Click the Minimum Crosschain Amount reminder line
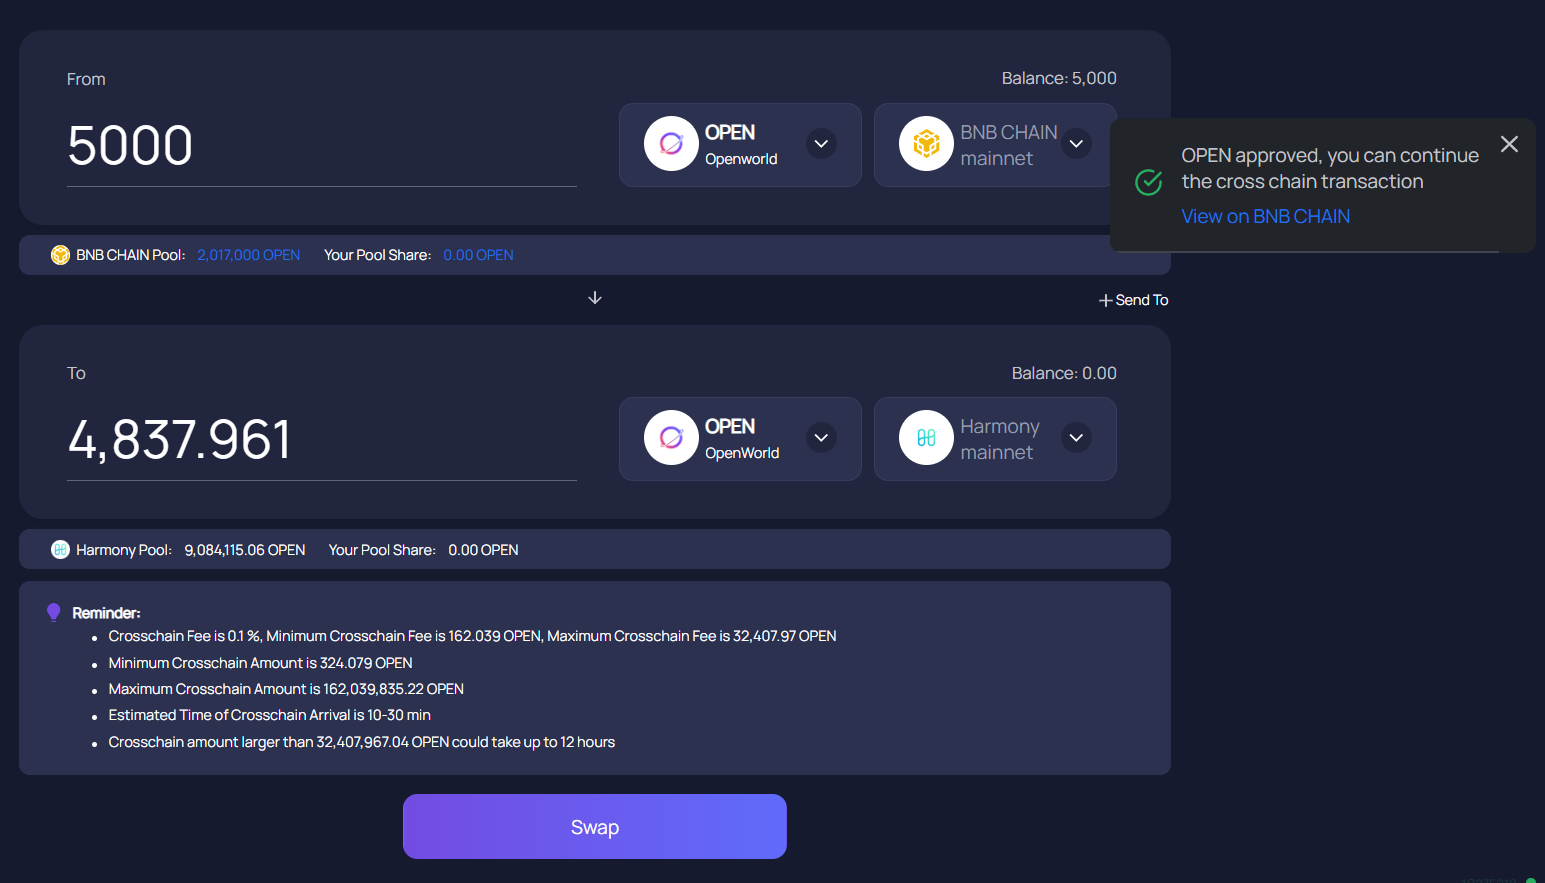The width and height of the screenshot is (1545, 883). (260, 663)
